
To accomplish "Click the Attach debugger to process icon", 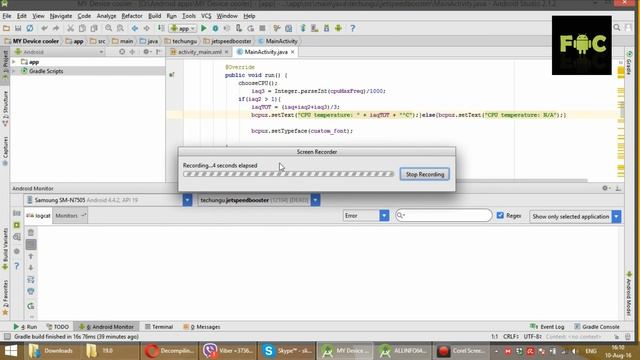I will tap(239, 28).
